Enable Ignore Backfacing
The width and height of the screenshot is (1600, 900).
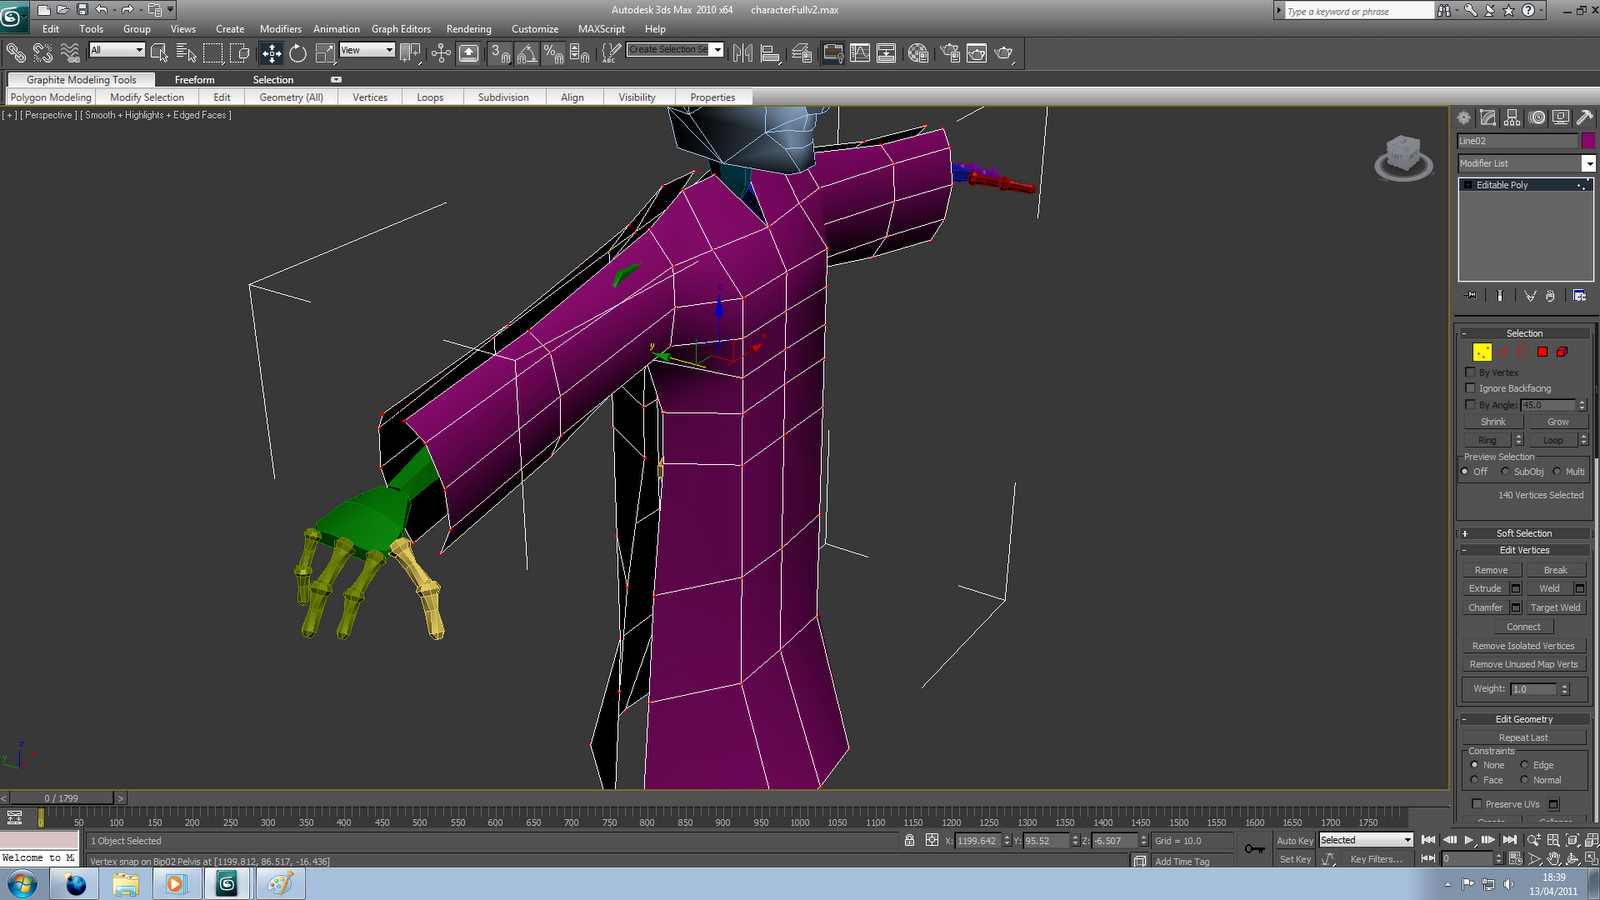click(x=1470, y=388)
